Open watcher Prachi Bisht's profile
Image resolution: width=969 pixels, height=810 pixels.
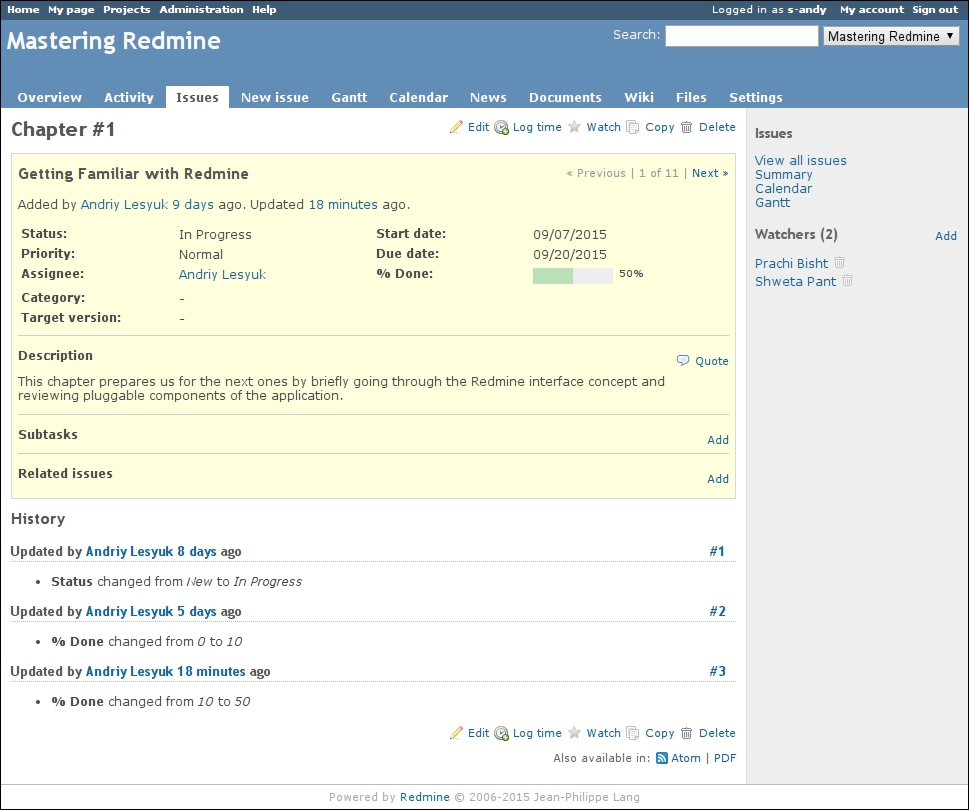pos(791,263)
